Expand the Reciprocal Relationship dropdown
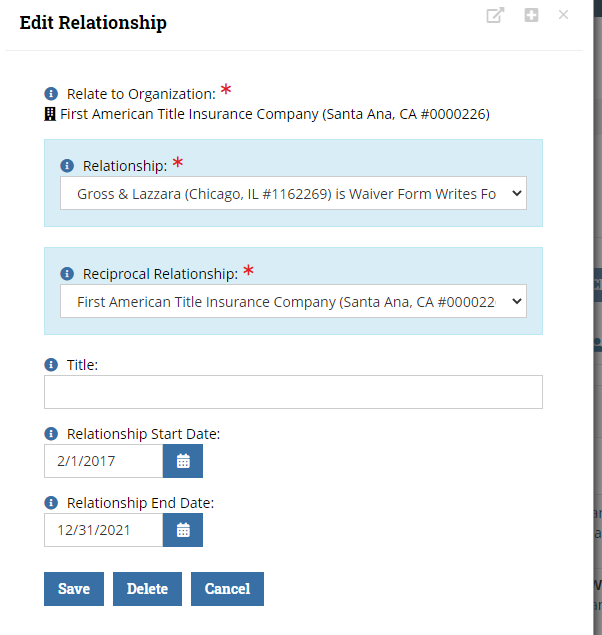The image size is (602, 635). point(294,301)
